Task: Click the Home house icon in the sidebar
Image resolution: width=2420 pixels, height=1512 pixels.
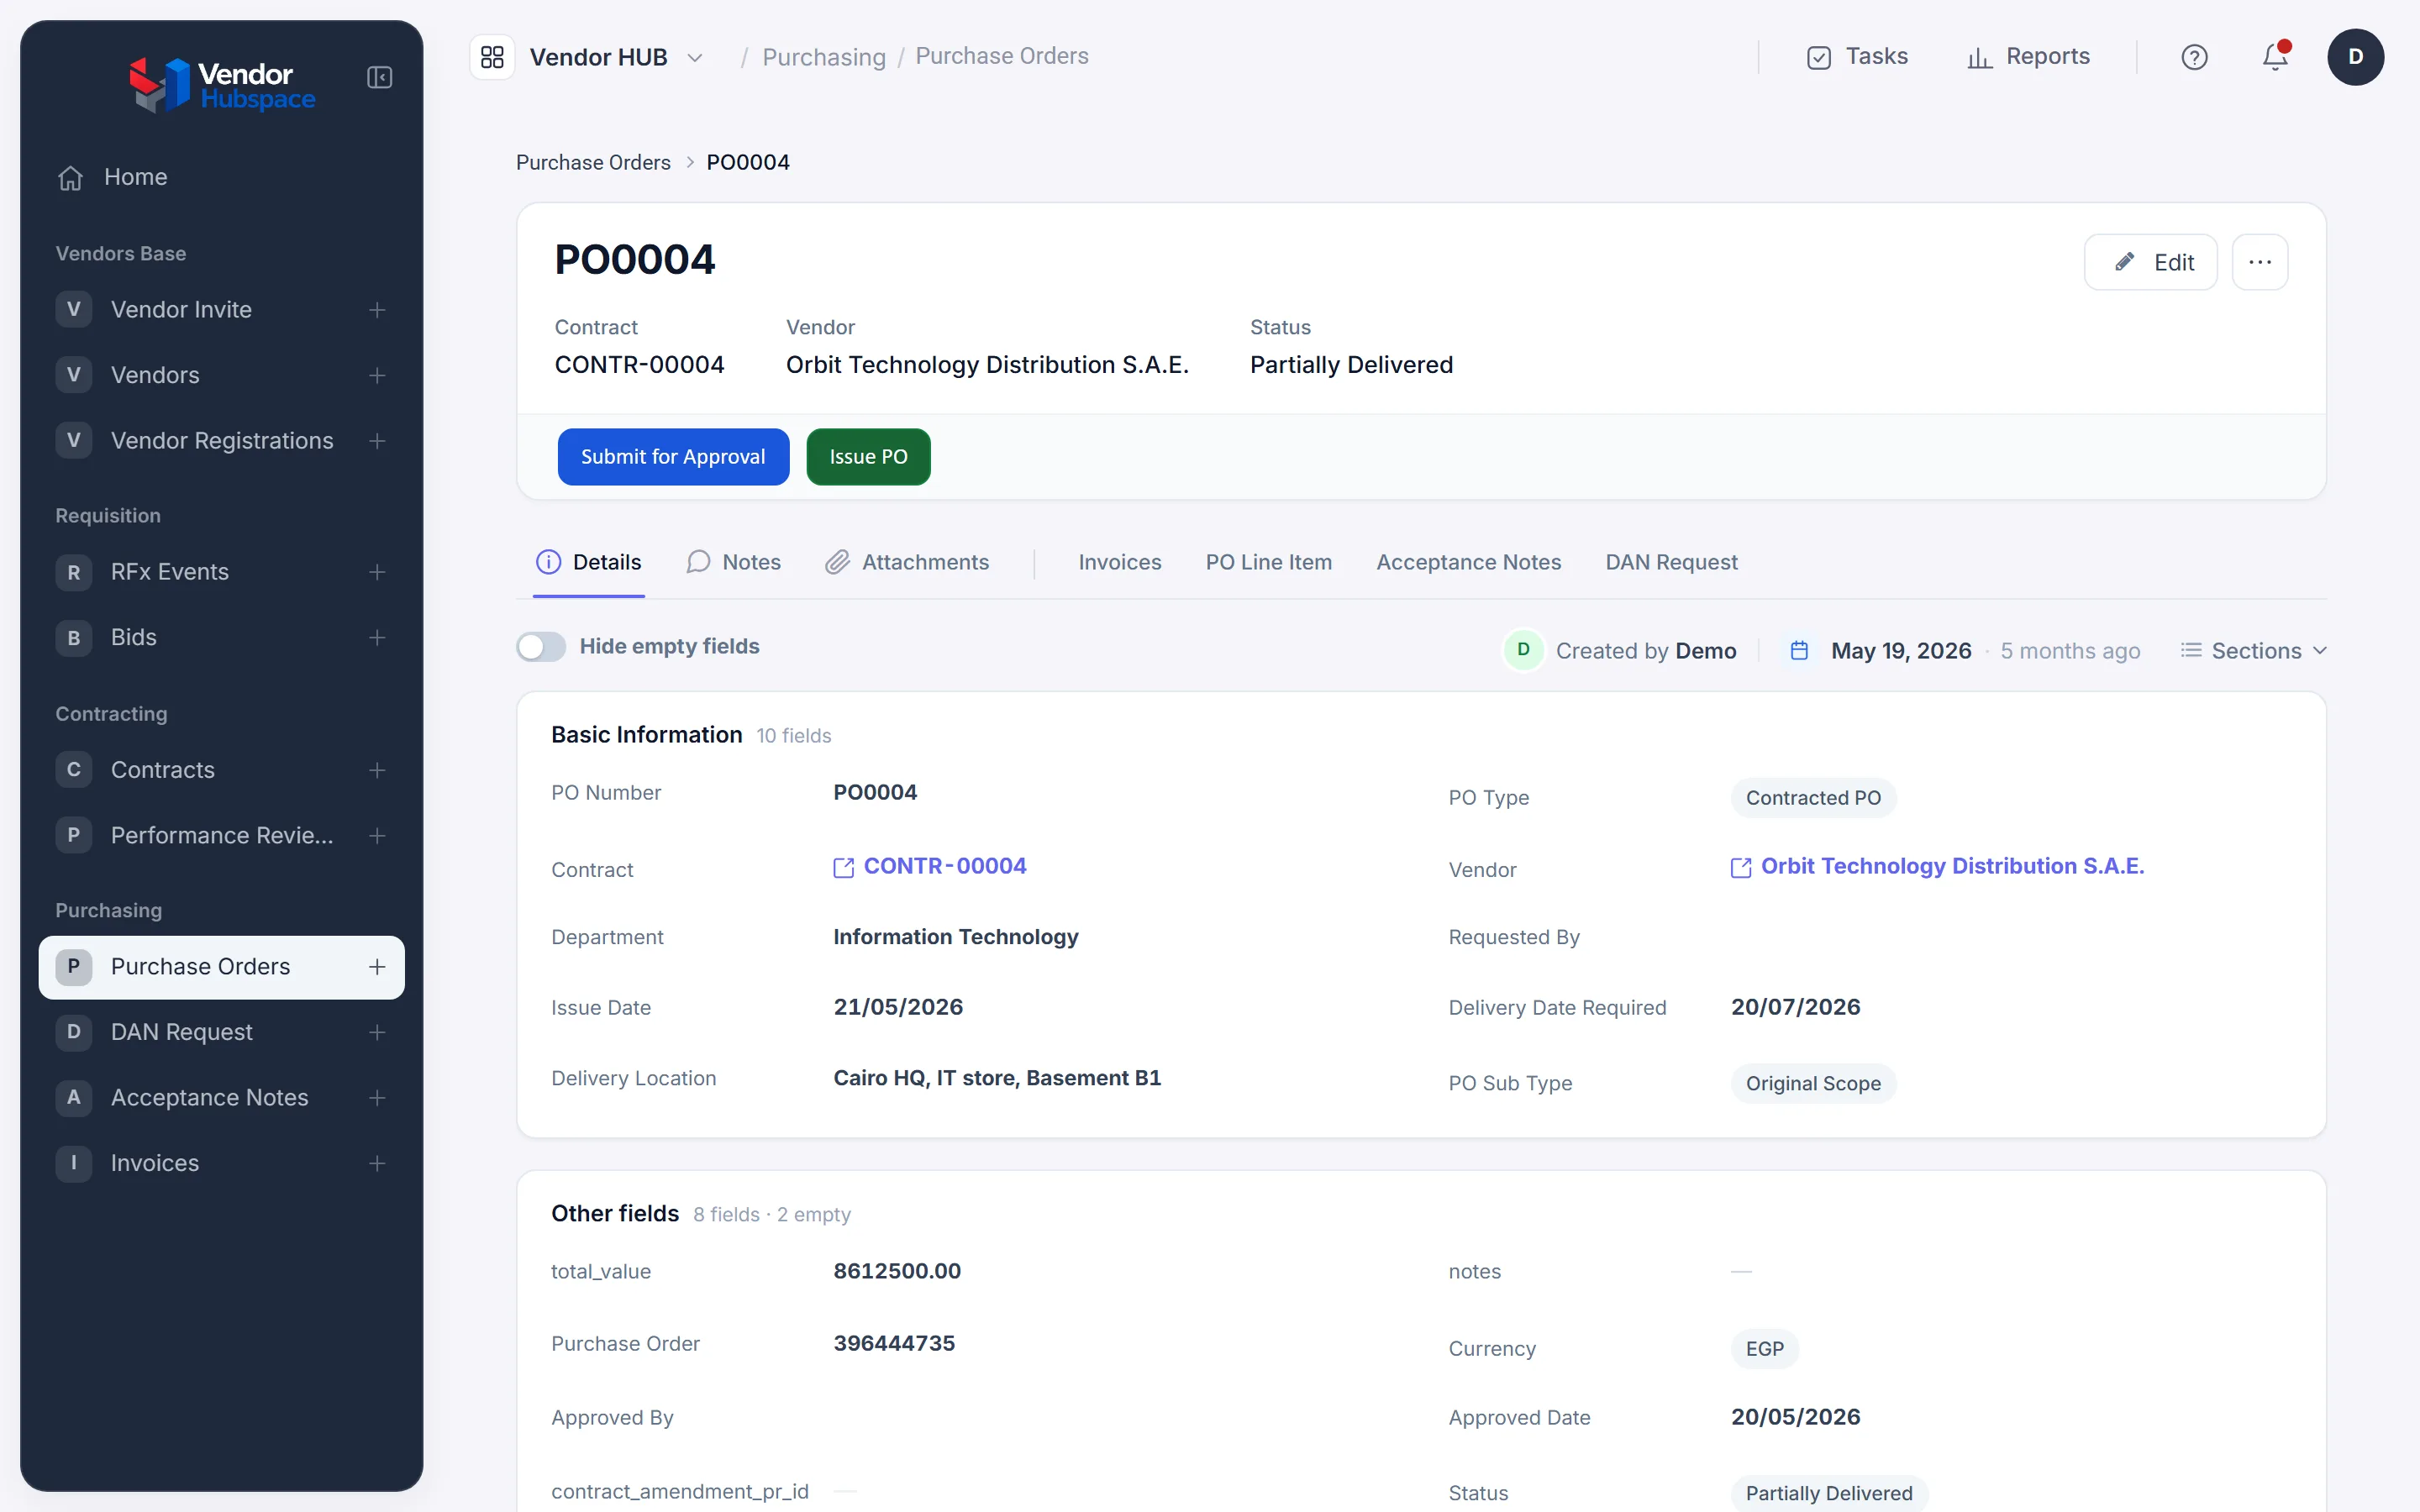Action: [x=70, y=177]
